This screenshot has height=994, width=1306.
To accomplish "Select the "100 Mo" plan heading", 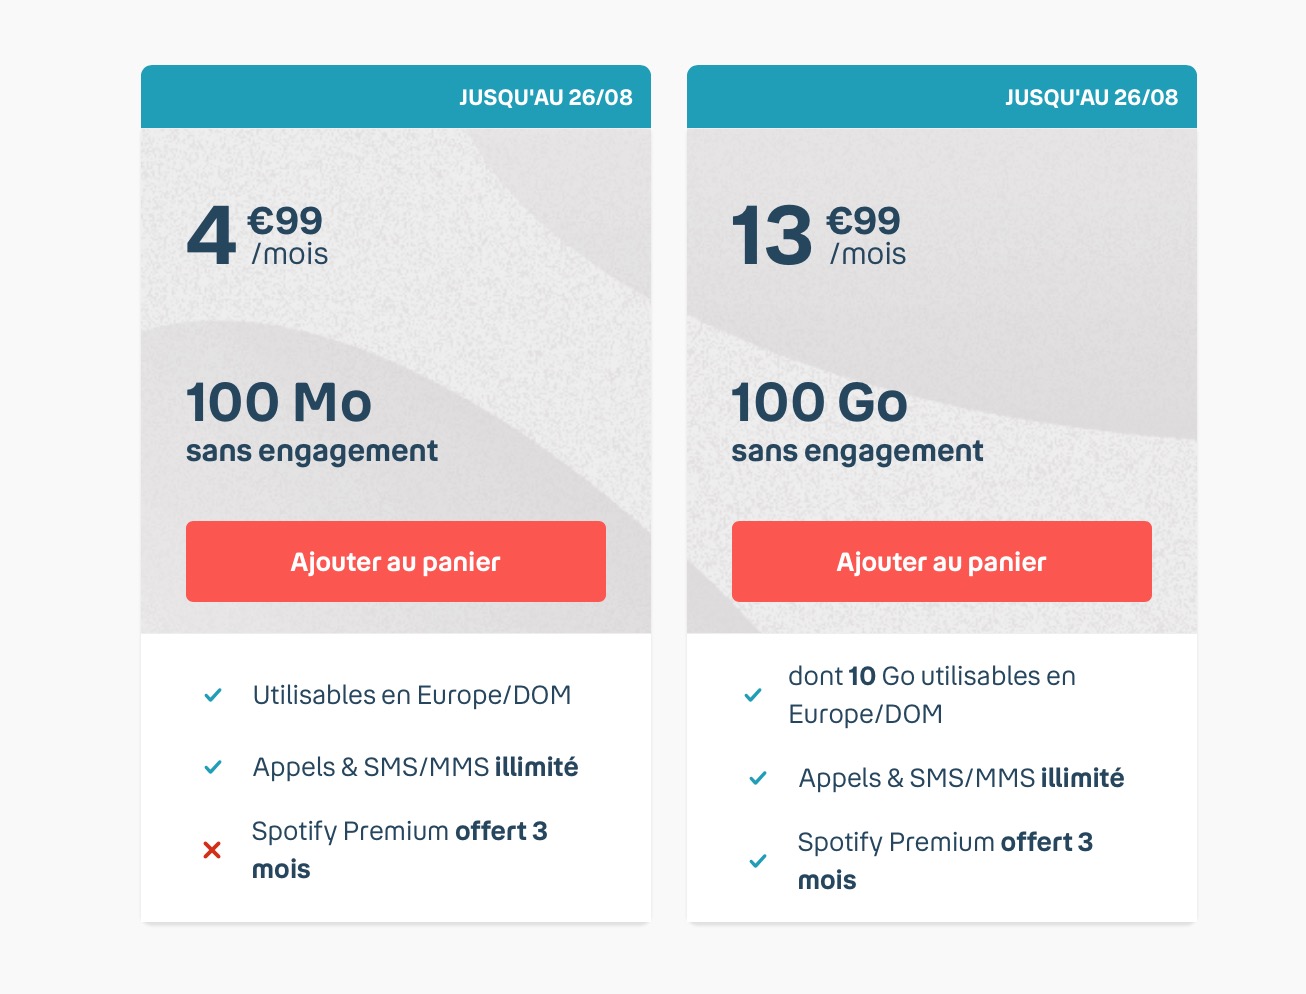I will click(279, 403).
